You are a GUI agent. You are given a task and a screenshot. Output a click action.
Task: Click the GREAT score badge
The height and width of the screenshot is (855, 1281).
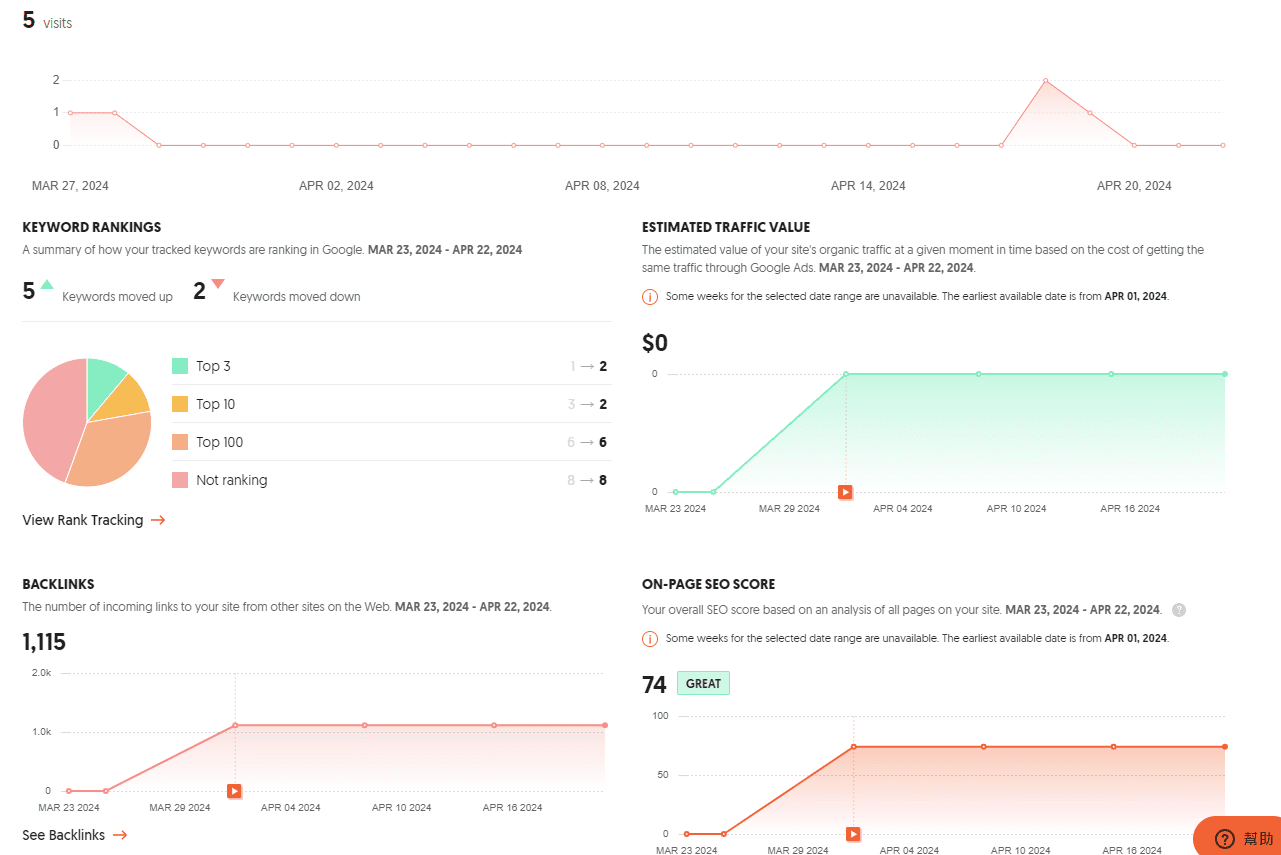click(704, 684)
